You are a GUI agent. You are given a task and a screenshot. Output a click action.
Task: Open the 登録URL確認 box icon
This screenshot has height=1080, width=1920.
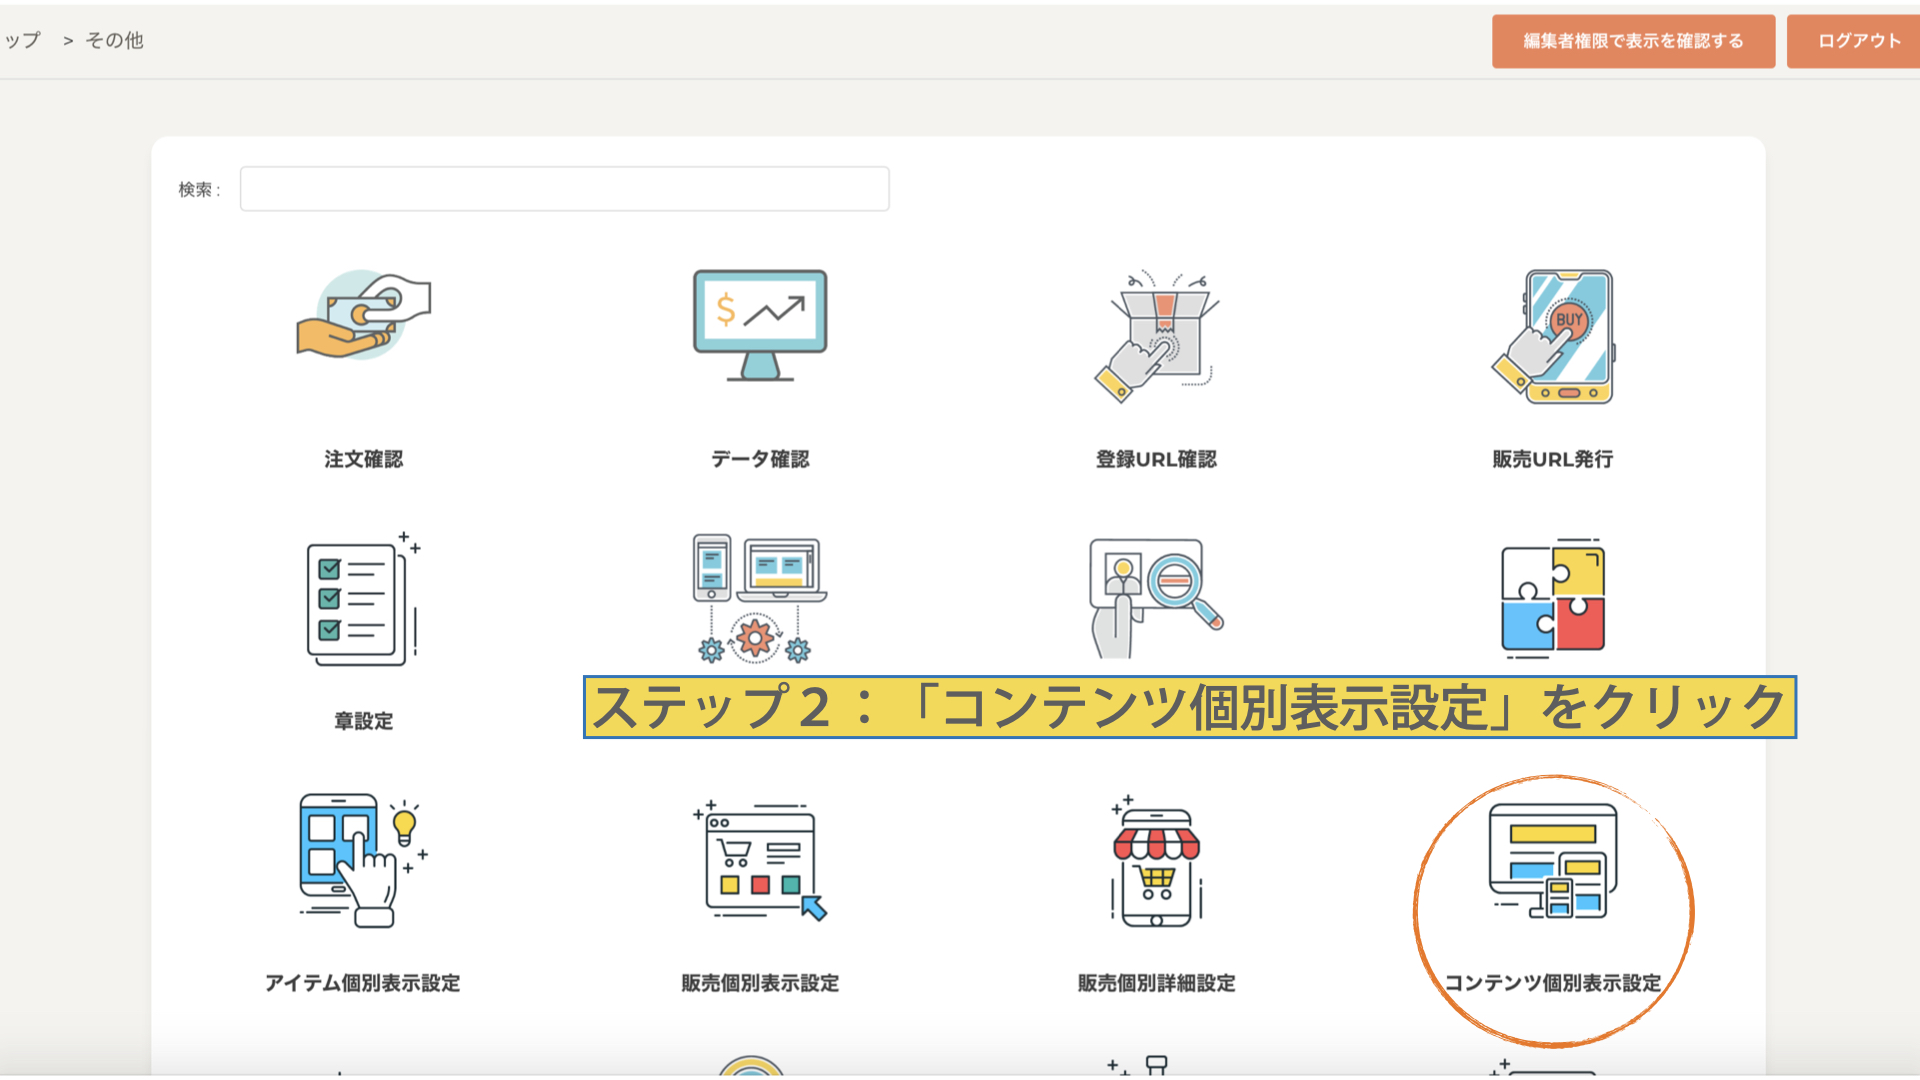pyautogui.click(x=1156, y=335)
